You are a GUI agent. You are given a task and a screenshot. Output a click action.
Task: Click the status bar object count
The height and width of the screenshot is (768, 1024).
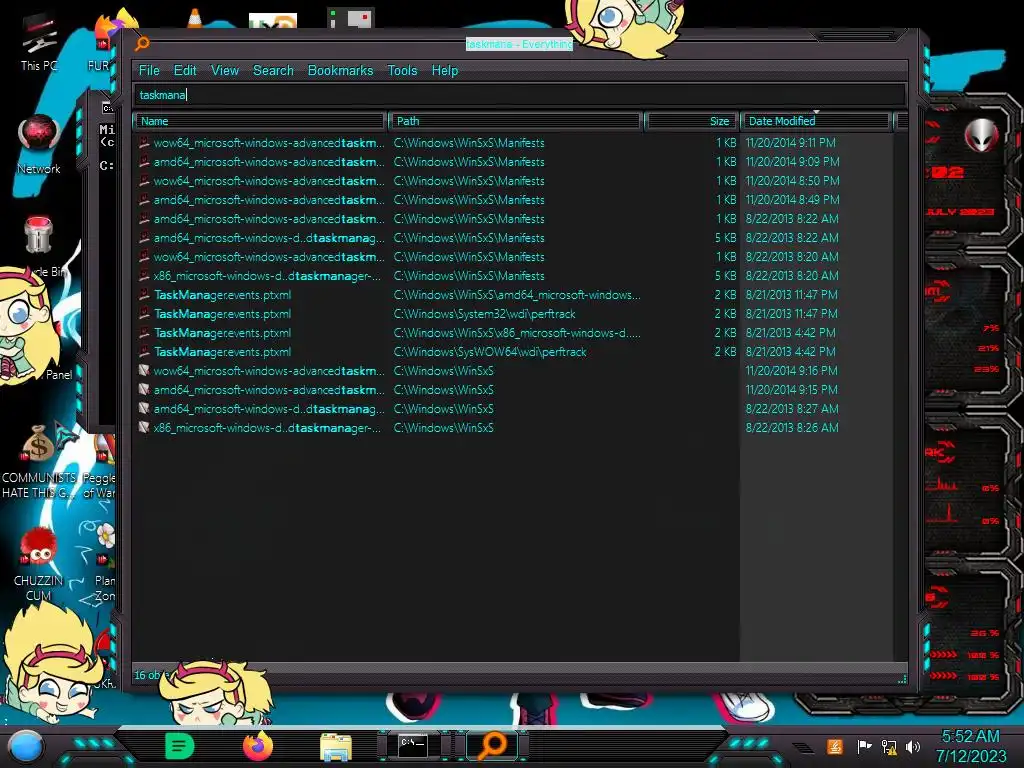(149, 675)
